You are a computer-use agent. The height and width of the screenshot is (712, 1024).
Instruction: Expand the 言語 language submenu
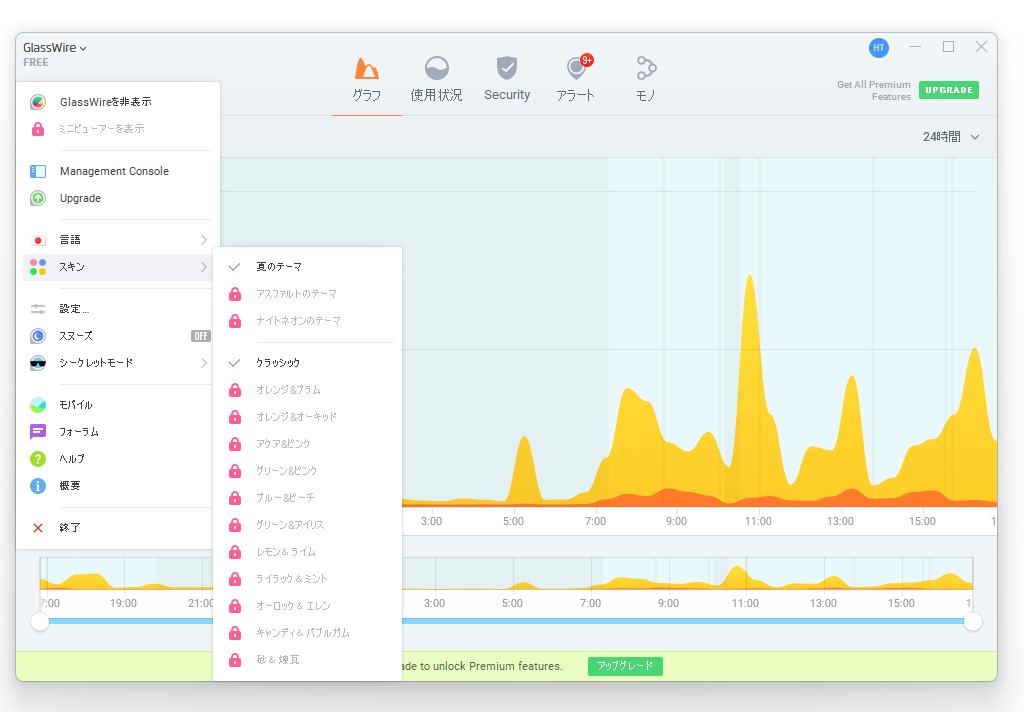[118, 240]
